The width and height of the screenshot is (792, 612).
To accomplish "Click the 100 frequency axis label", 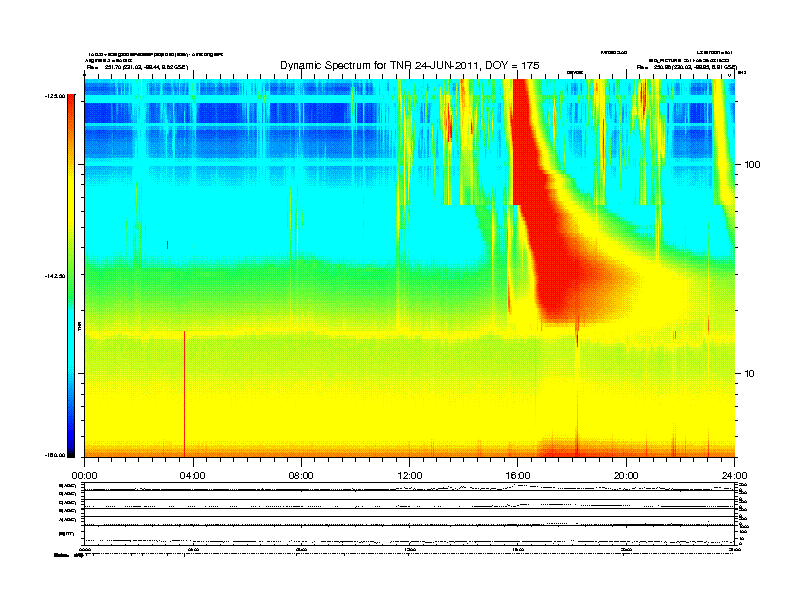I will click(x=752, y=165).
